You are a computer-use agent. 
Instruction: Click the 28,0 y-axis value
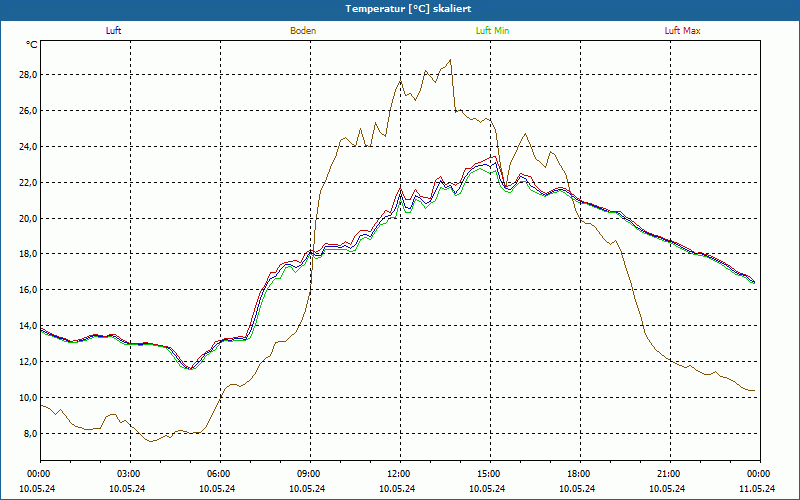[x=28, y=75]
